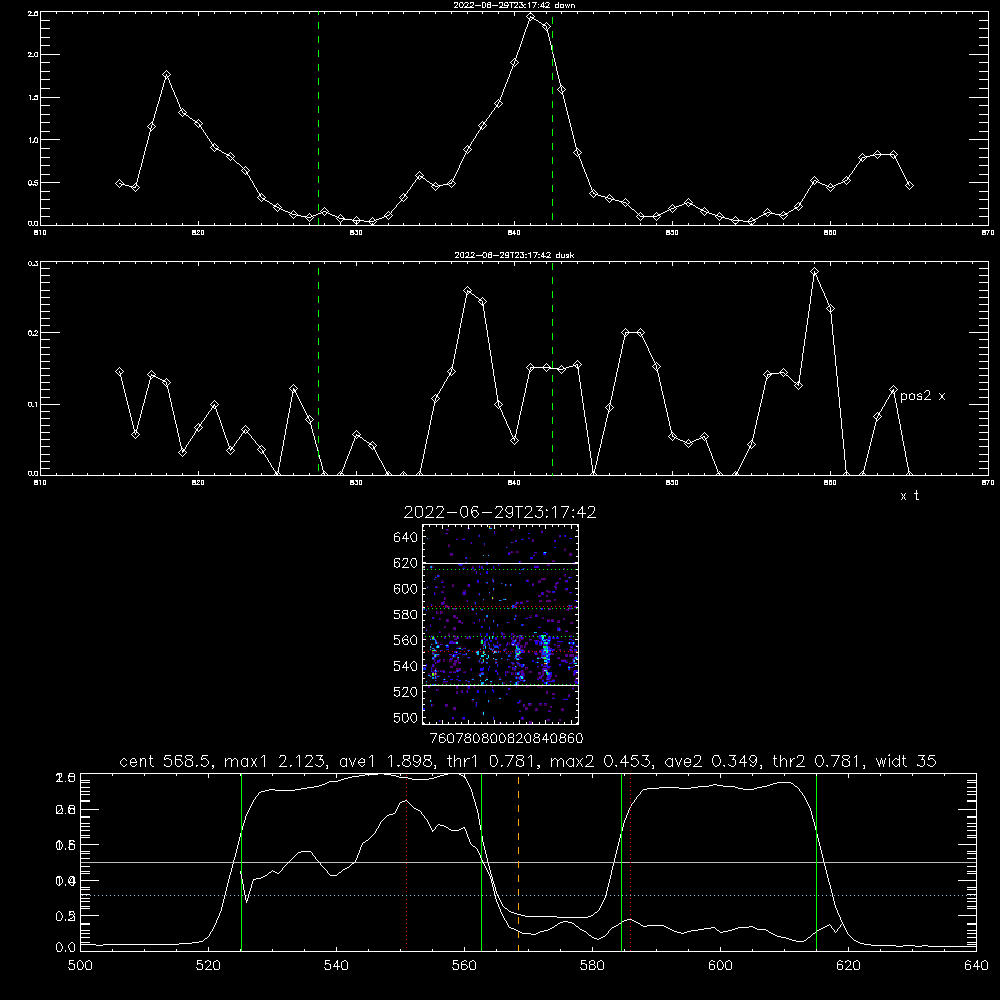Click the left red dotted line in the profile plot
This screenshot has width=1000, height=1000.
coord(407,862)
